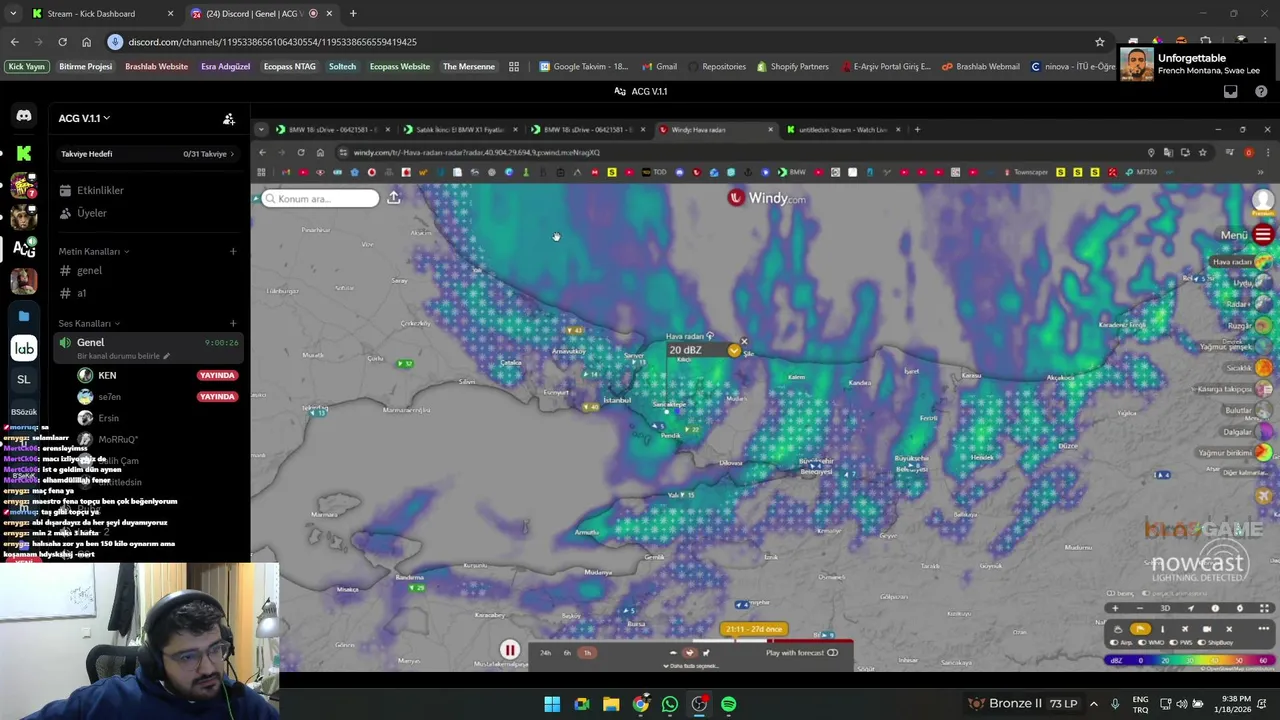1280x720 pixels.
Task: Select the 6h radar time range
Action: tap(567, 653)
